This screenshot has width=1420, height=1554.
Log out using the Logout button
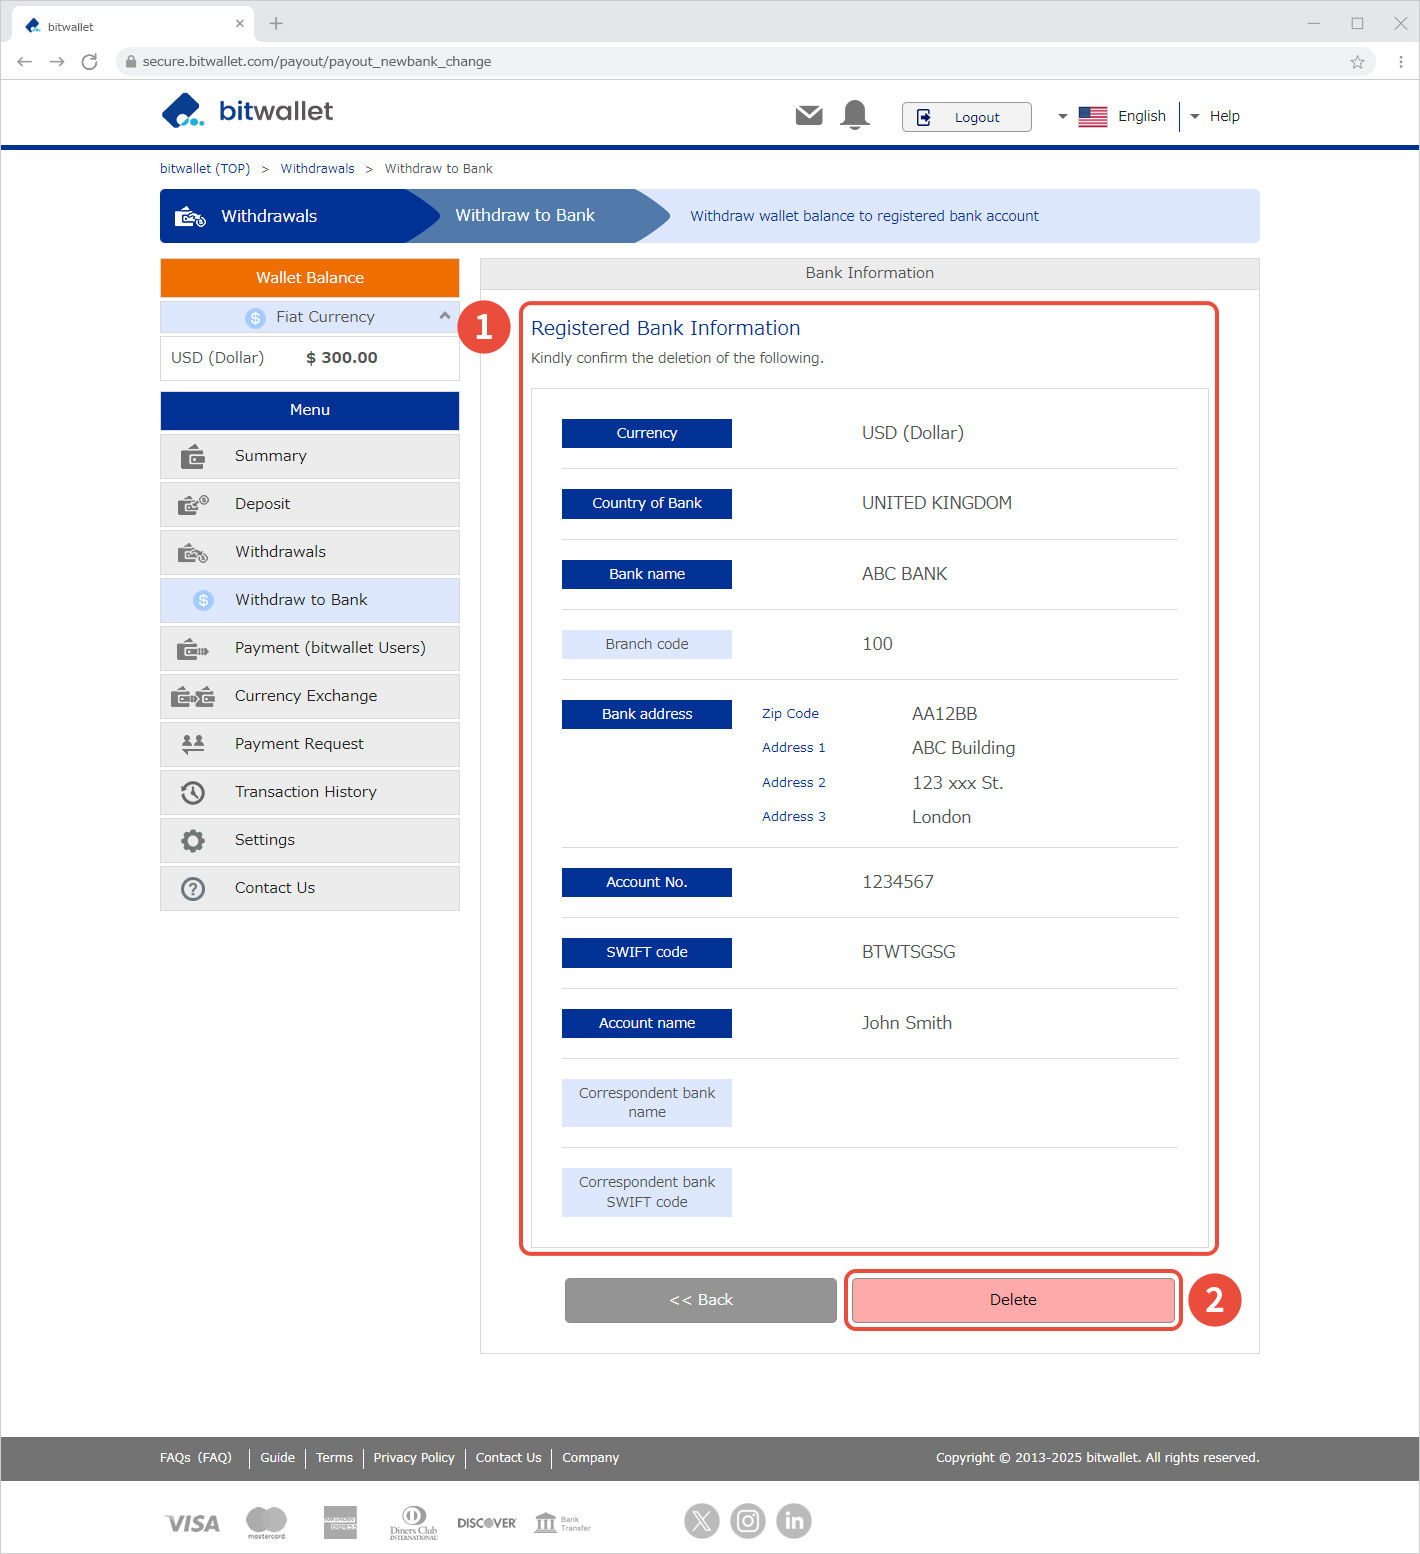966,117
